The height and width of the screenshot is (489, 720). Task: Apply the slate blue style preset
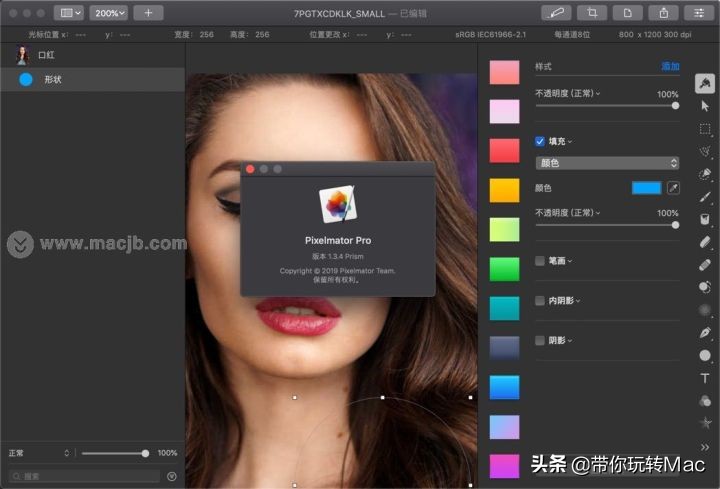click(504, 348)
